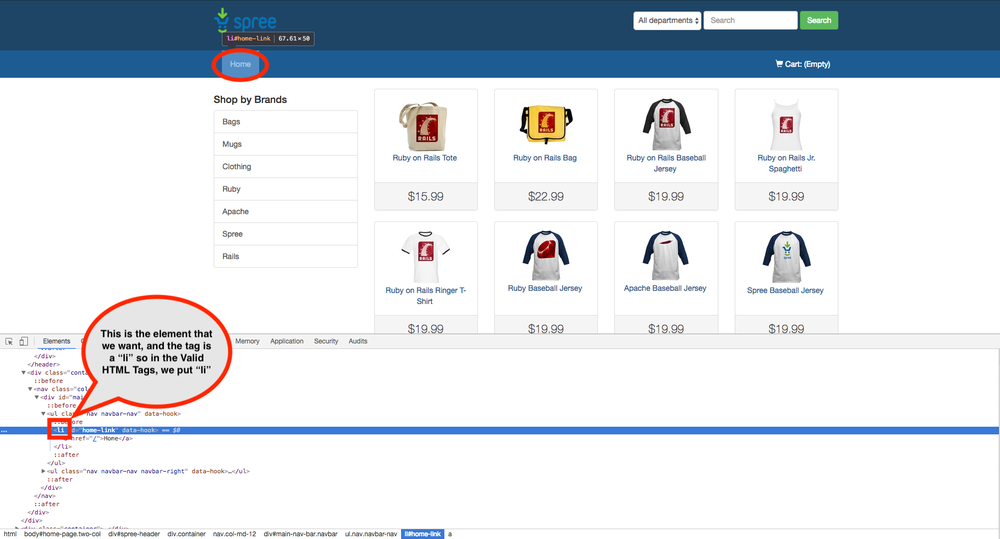Click the Apache Baseball Jersey title link
This screenshot has width=1000, height=539.
click(x=665, y=288)
